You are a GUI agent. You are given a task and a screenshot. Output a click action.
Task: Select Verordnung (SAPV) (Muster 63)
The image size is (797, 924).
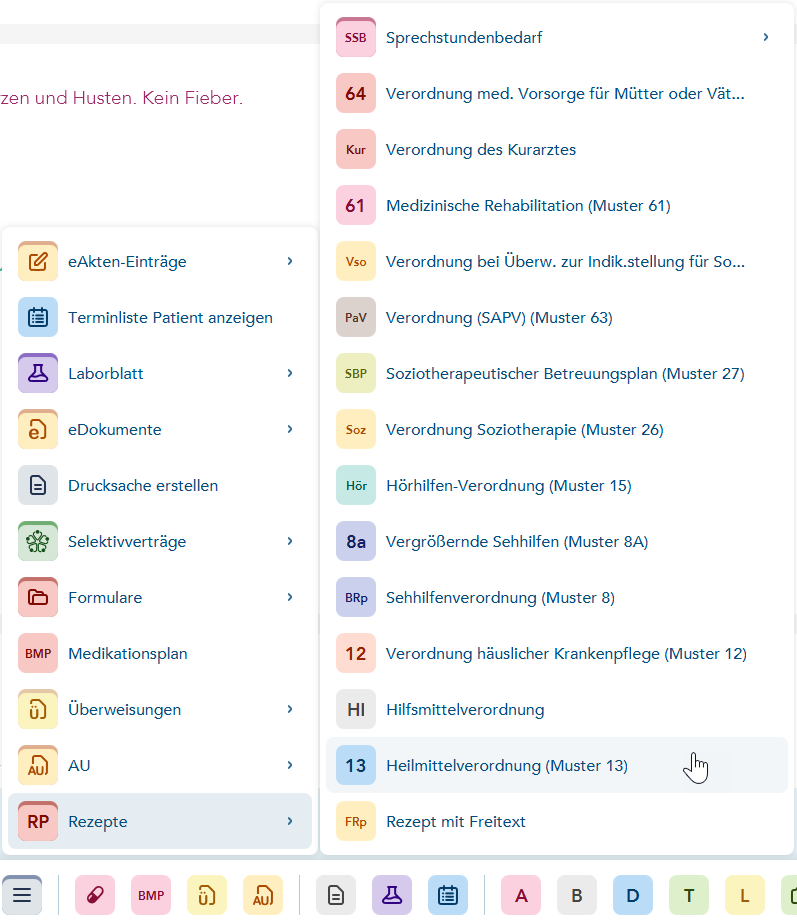(x=556, y=317)
